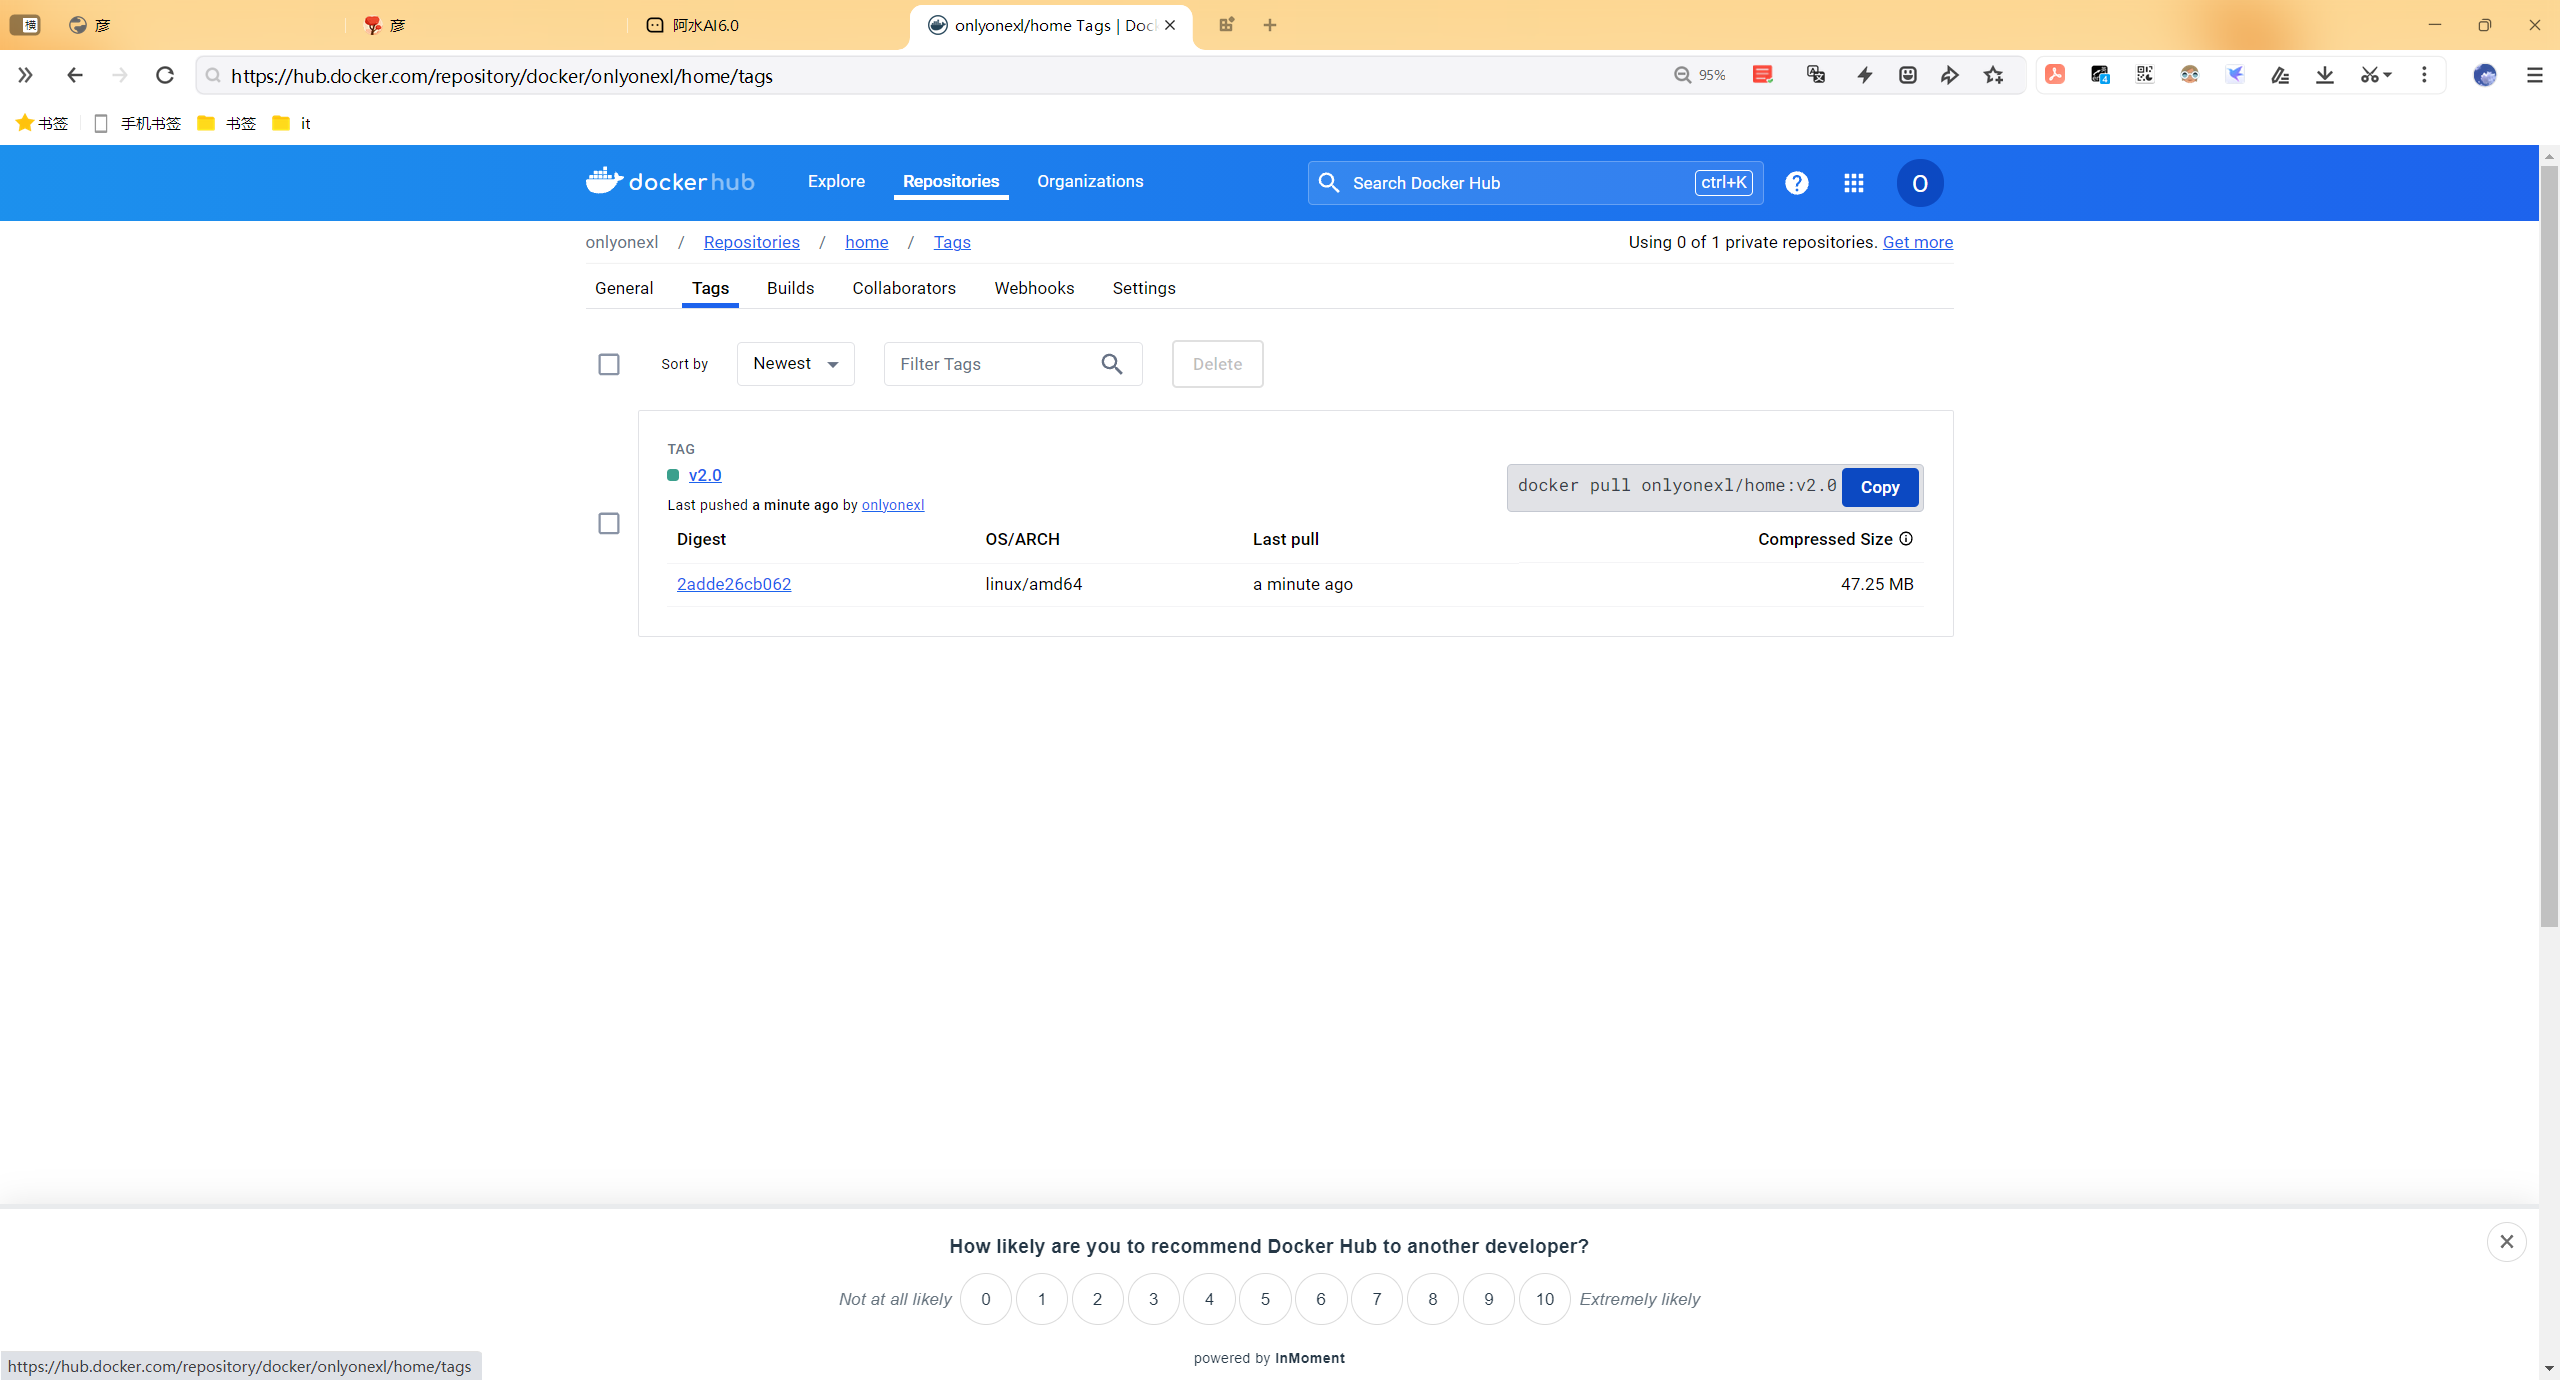
Task: Click the Docker Hub logo
Action: pyautogui.click(x=670, y=182)
